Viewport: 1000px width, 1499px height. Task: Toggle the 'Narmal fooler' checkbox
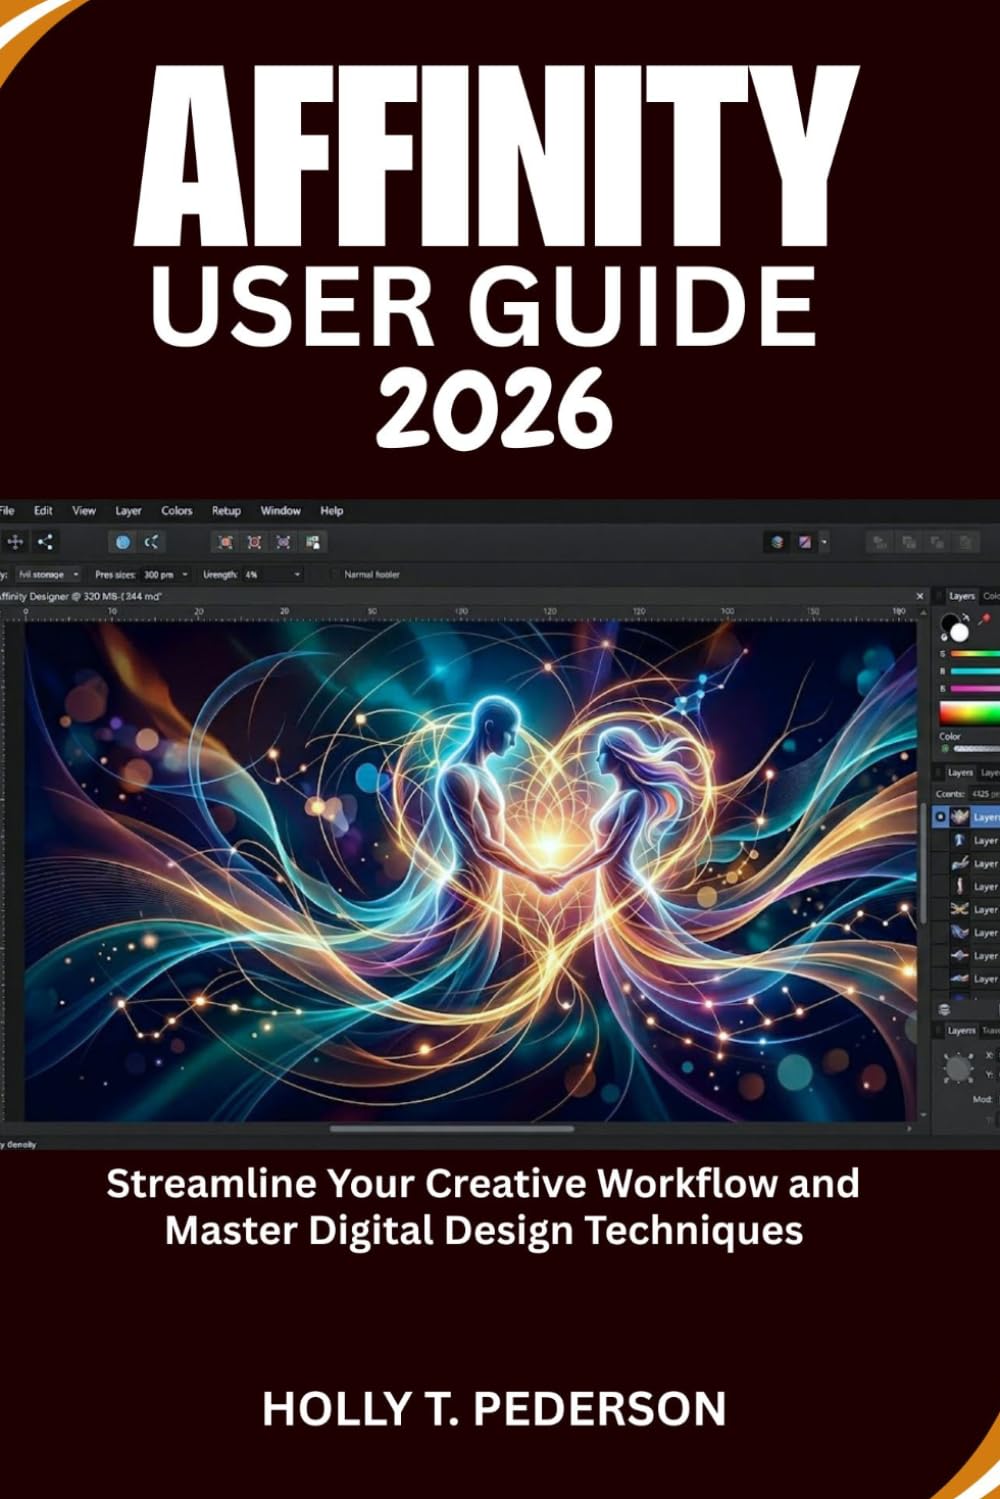click(x=334, y=575)
